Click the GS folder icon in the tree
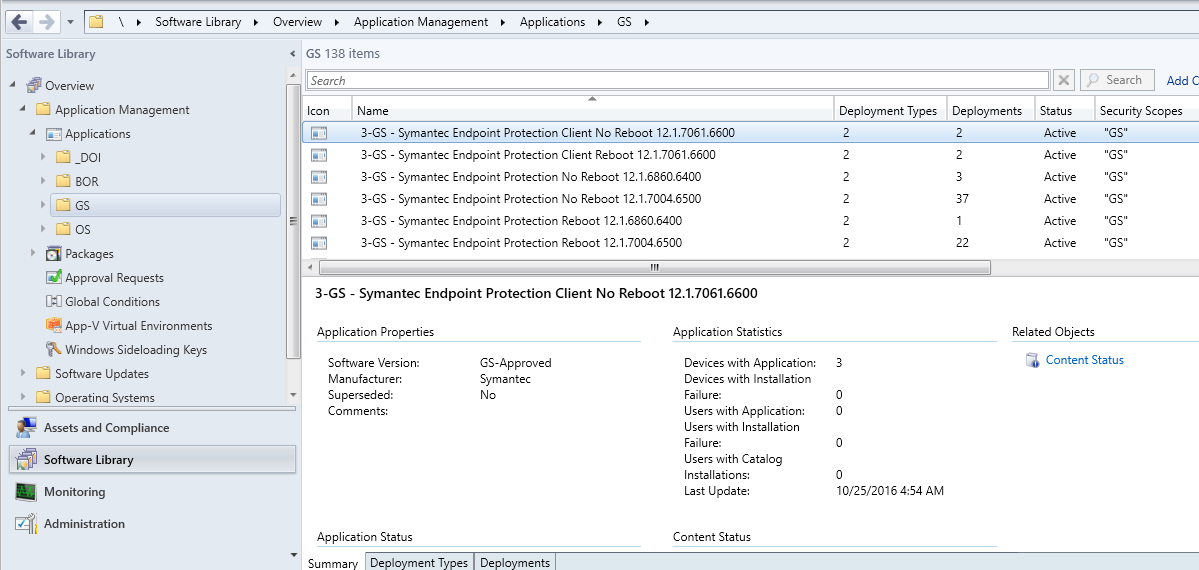Image resolution: width=1199 pixels, height=570 pixels. point(63,205)
